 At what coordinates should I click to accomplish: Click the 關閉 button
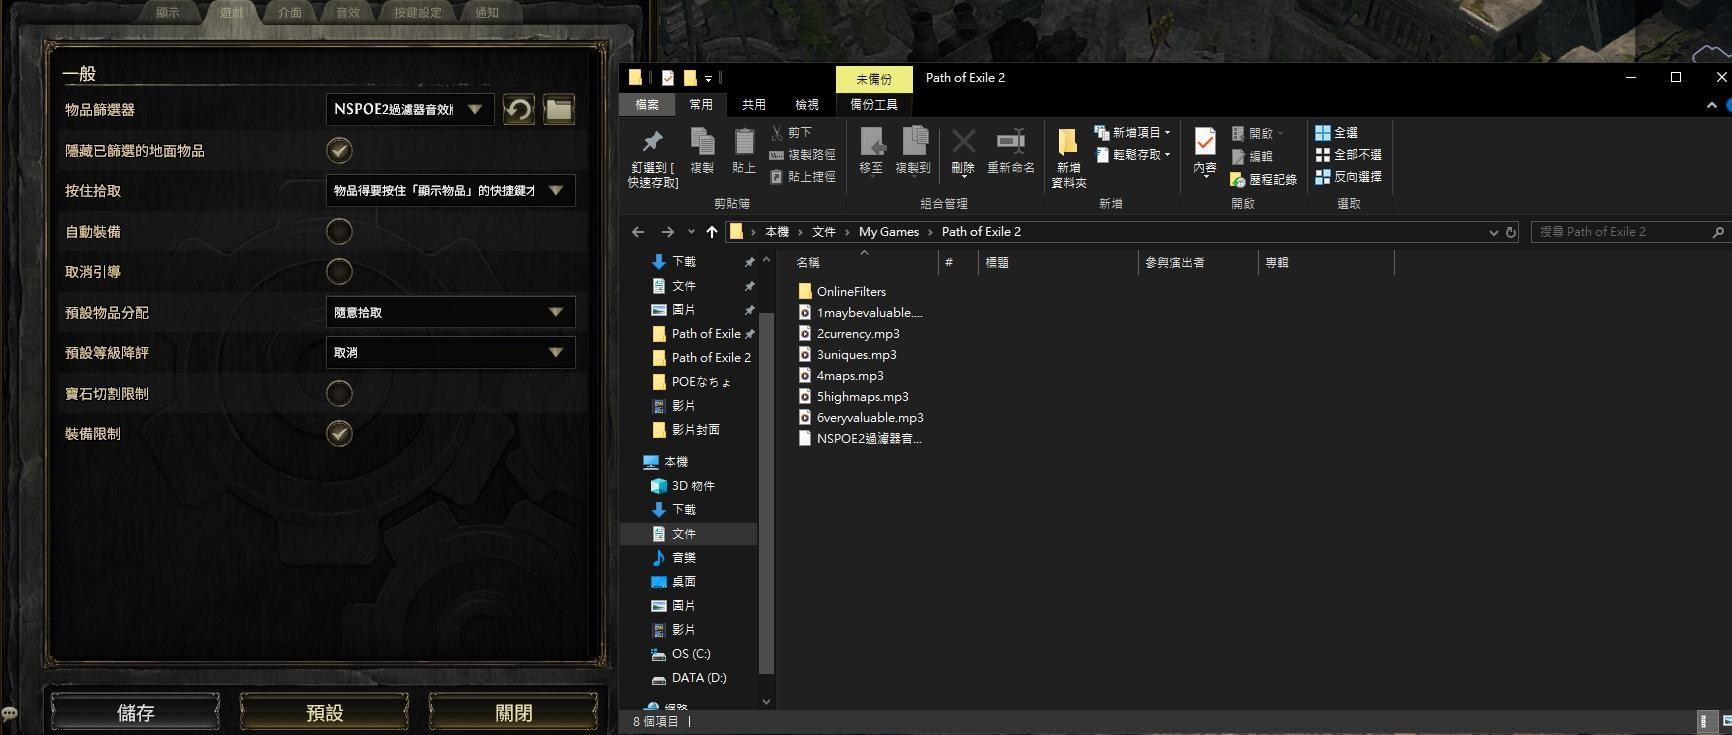513,712
